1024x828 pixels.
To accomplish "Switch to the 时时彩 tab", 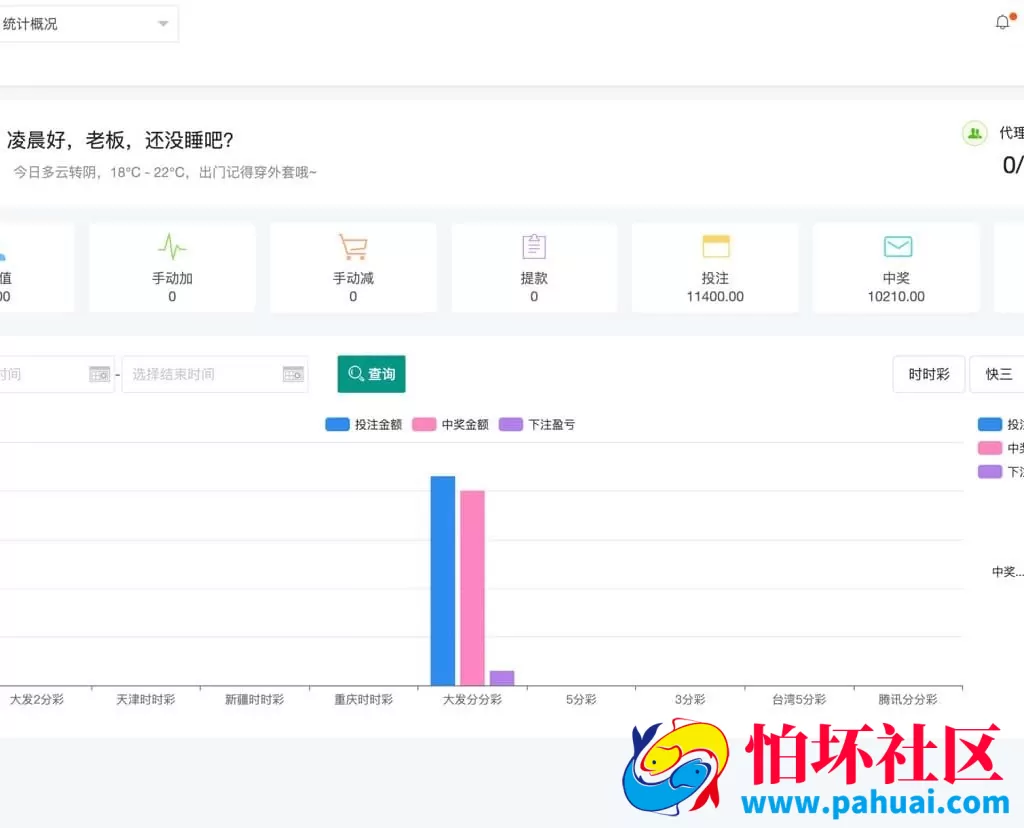I will point(928,373).
